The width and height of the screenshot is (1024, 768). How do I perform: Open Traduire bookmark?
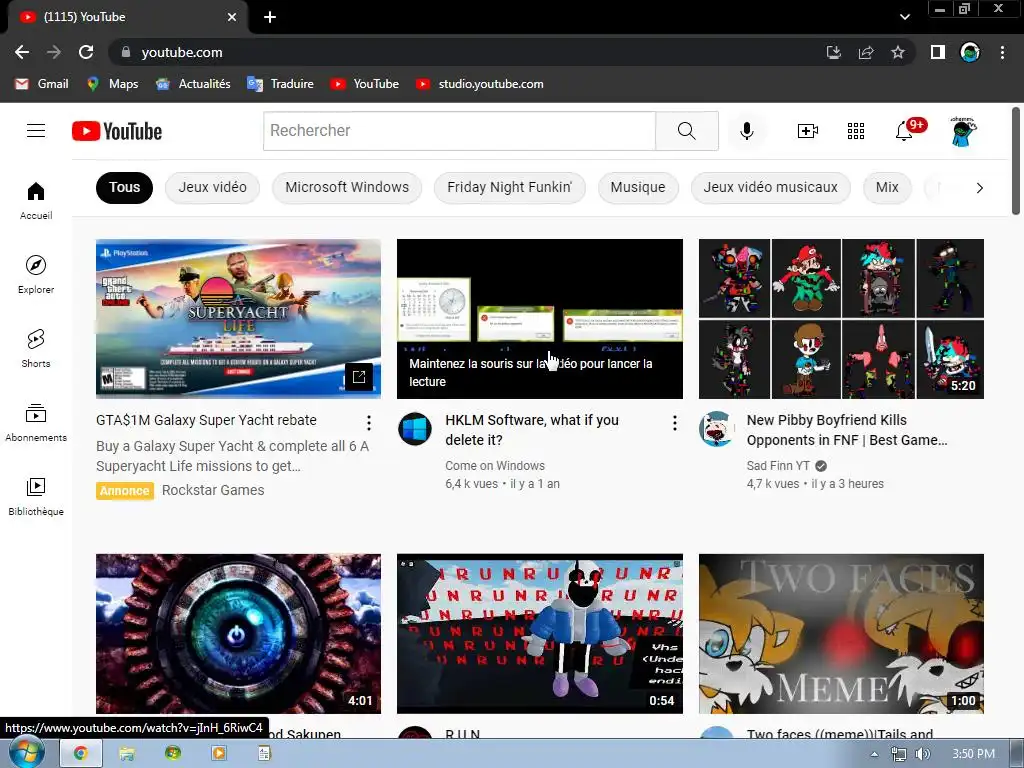pos(281,84)
